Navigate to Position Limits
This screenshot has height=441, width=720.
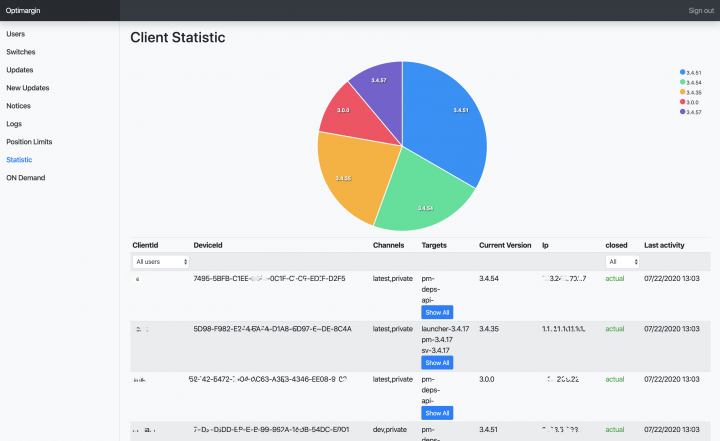click(x=29, y=141)
